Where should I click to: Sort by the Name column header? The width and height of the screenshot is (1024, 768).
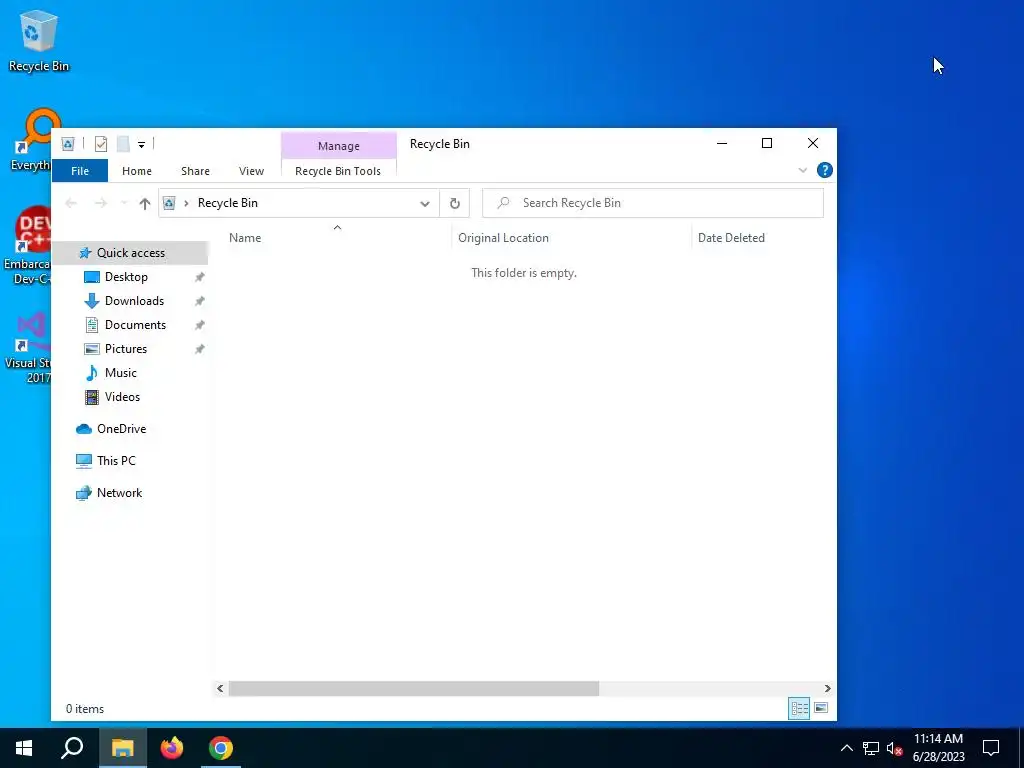point(337,238)
